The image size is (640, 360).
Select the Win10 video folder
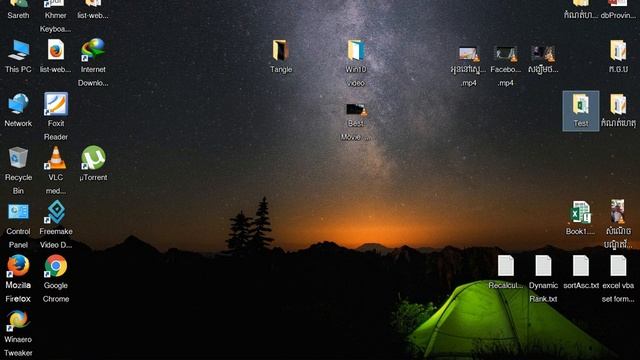pyautogui.click(x=356, y=63)
